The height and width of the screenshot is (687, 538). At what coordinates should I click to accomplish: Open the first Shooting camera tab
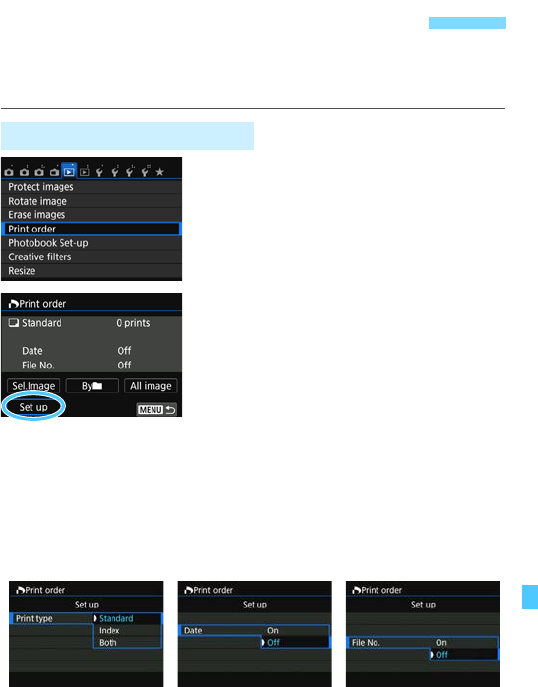[9, 171]
